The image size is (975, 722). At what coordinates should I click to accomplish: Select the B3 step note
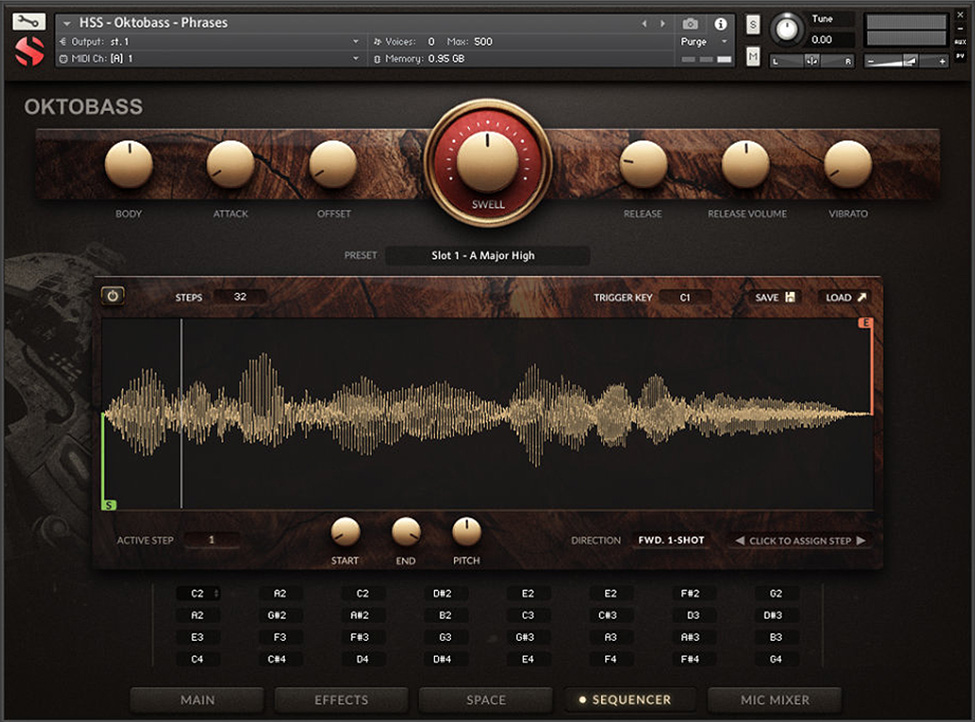pos(775,637)
